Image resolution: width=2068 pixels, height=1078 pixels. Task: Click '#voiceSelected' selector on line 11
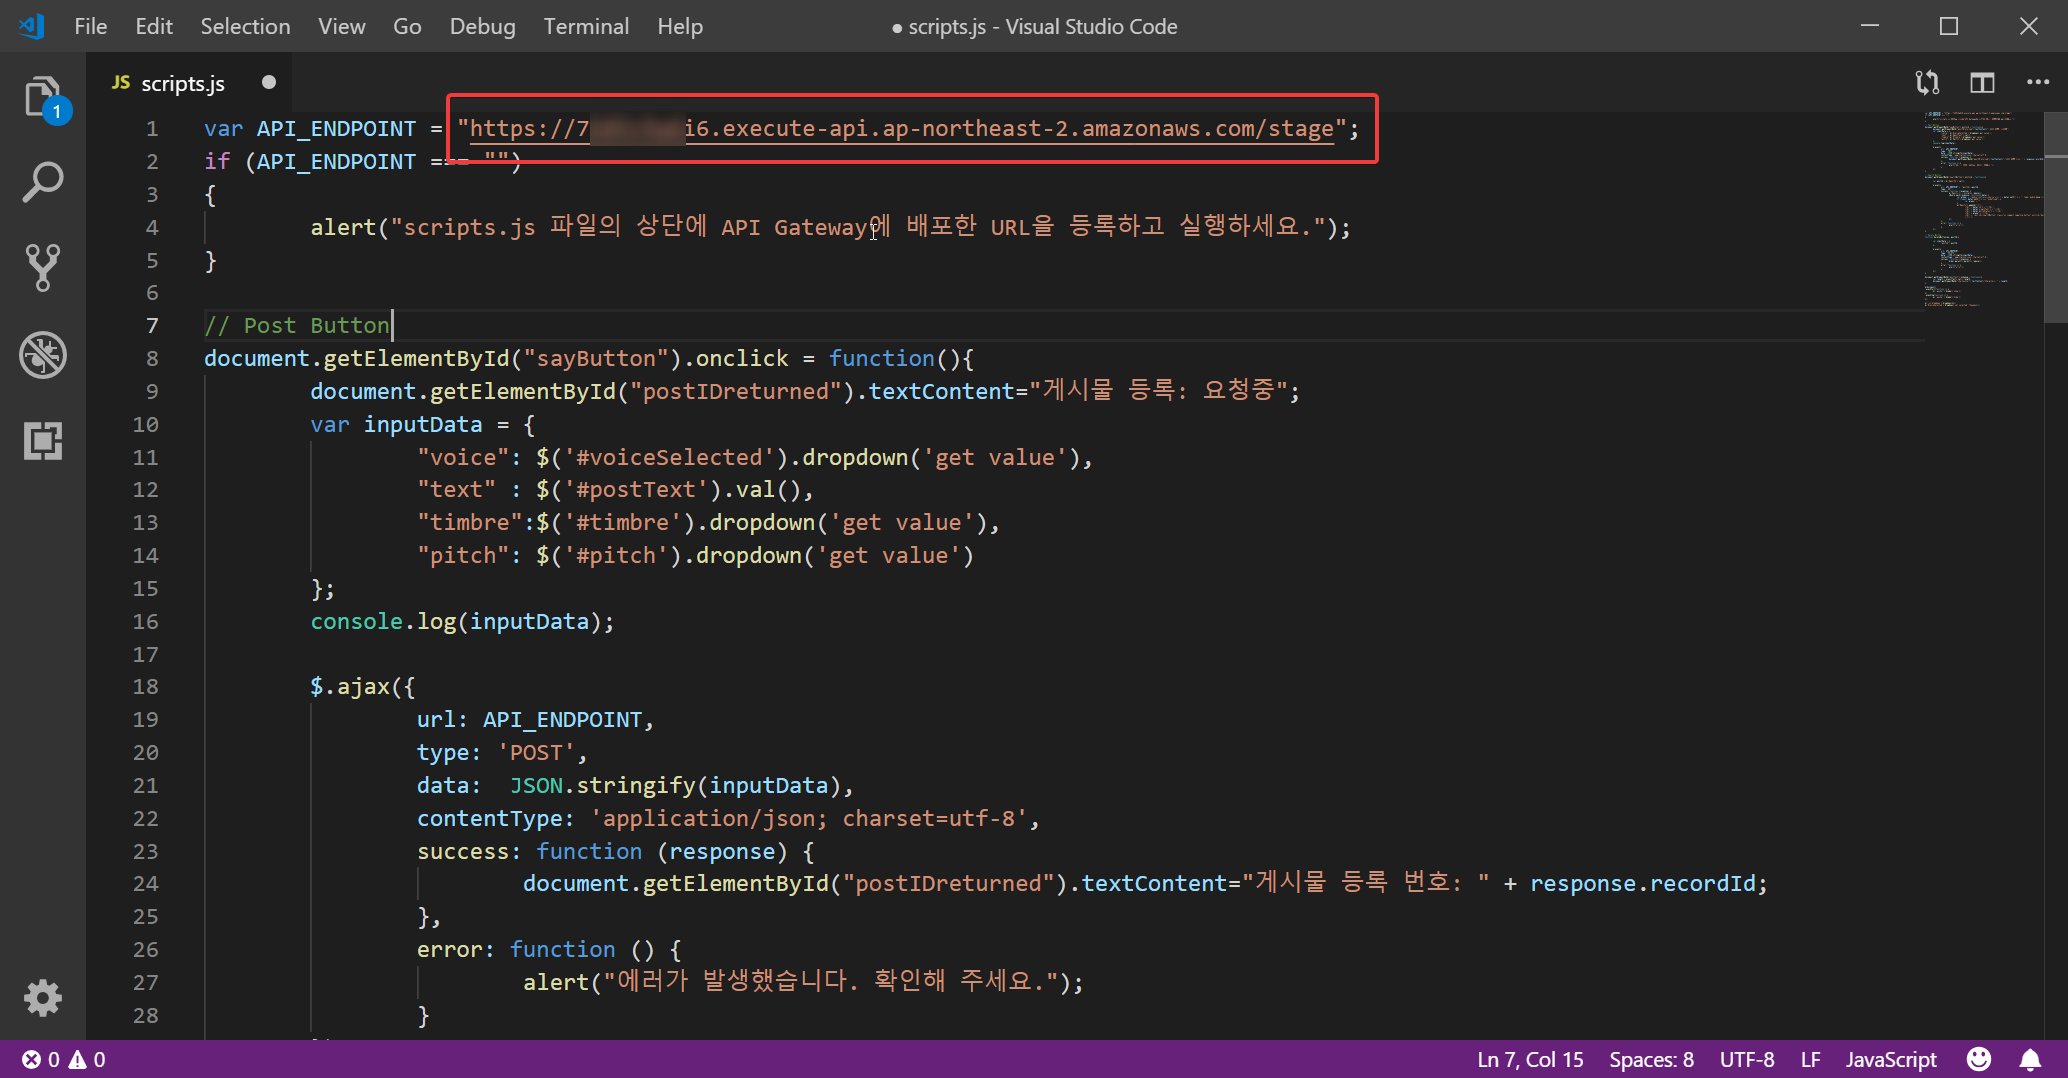(x=669, y=457)
